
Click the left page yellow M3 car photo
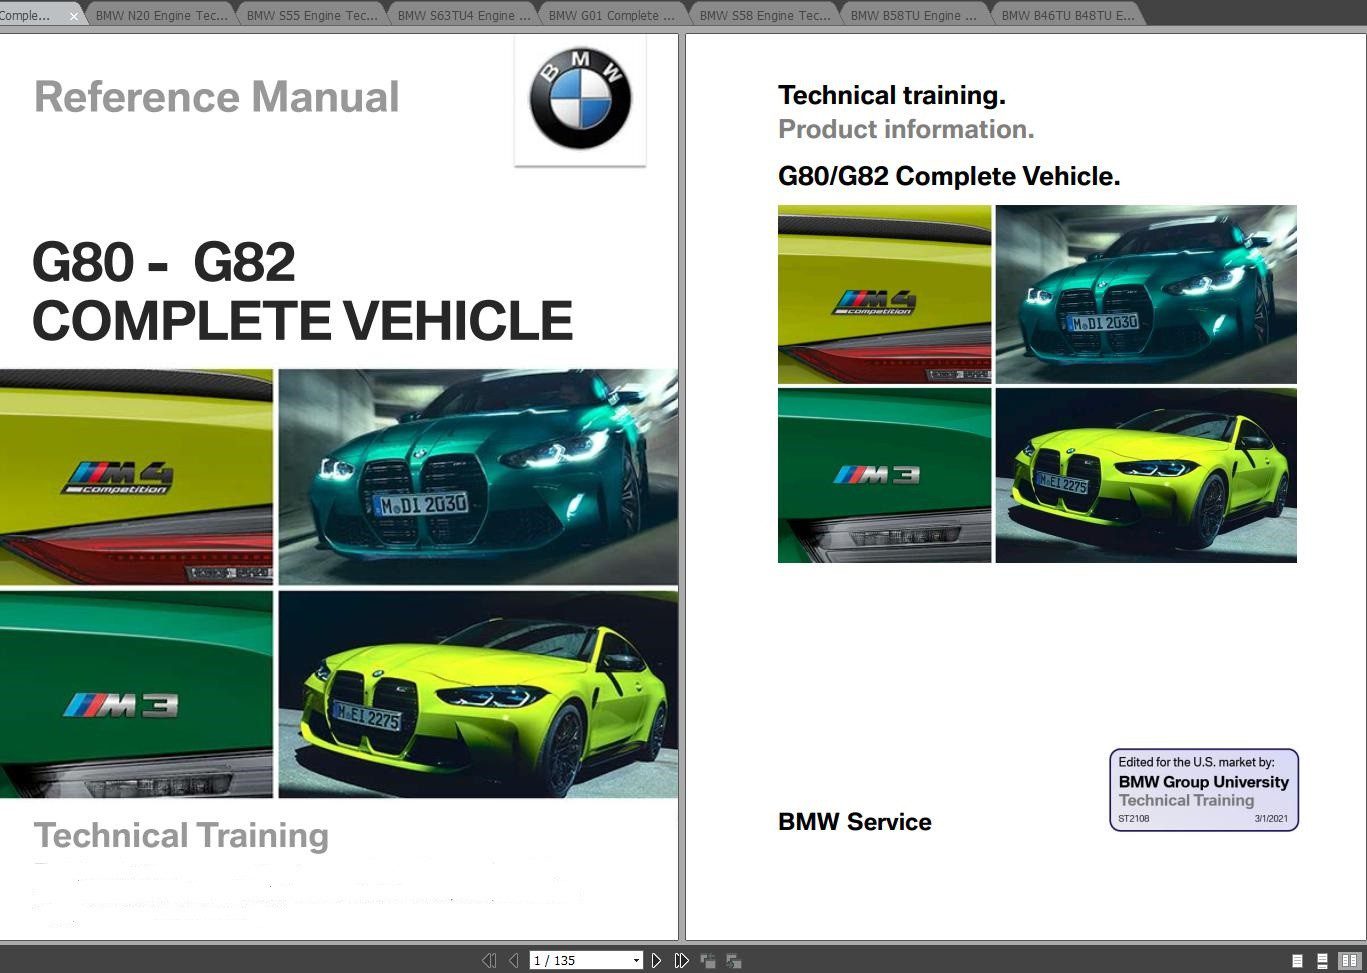click(x=478, y=694)
